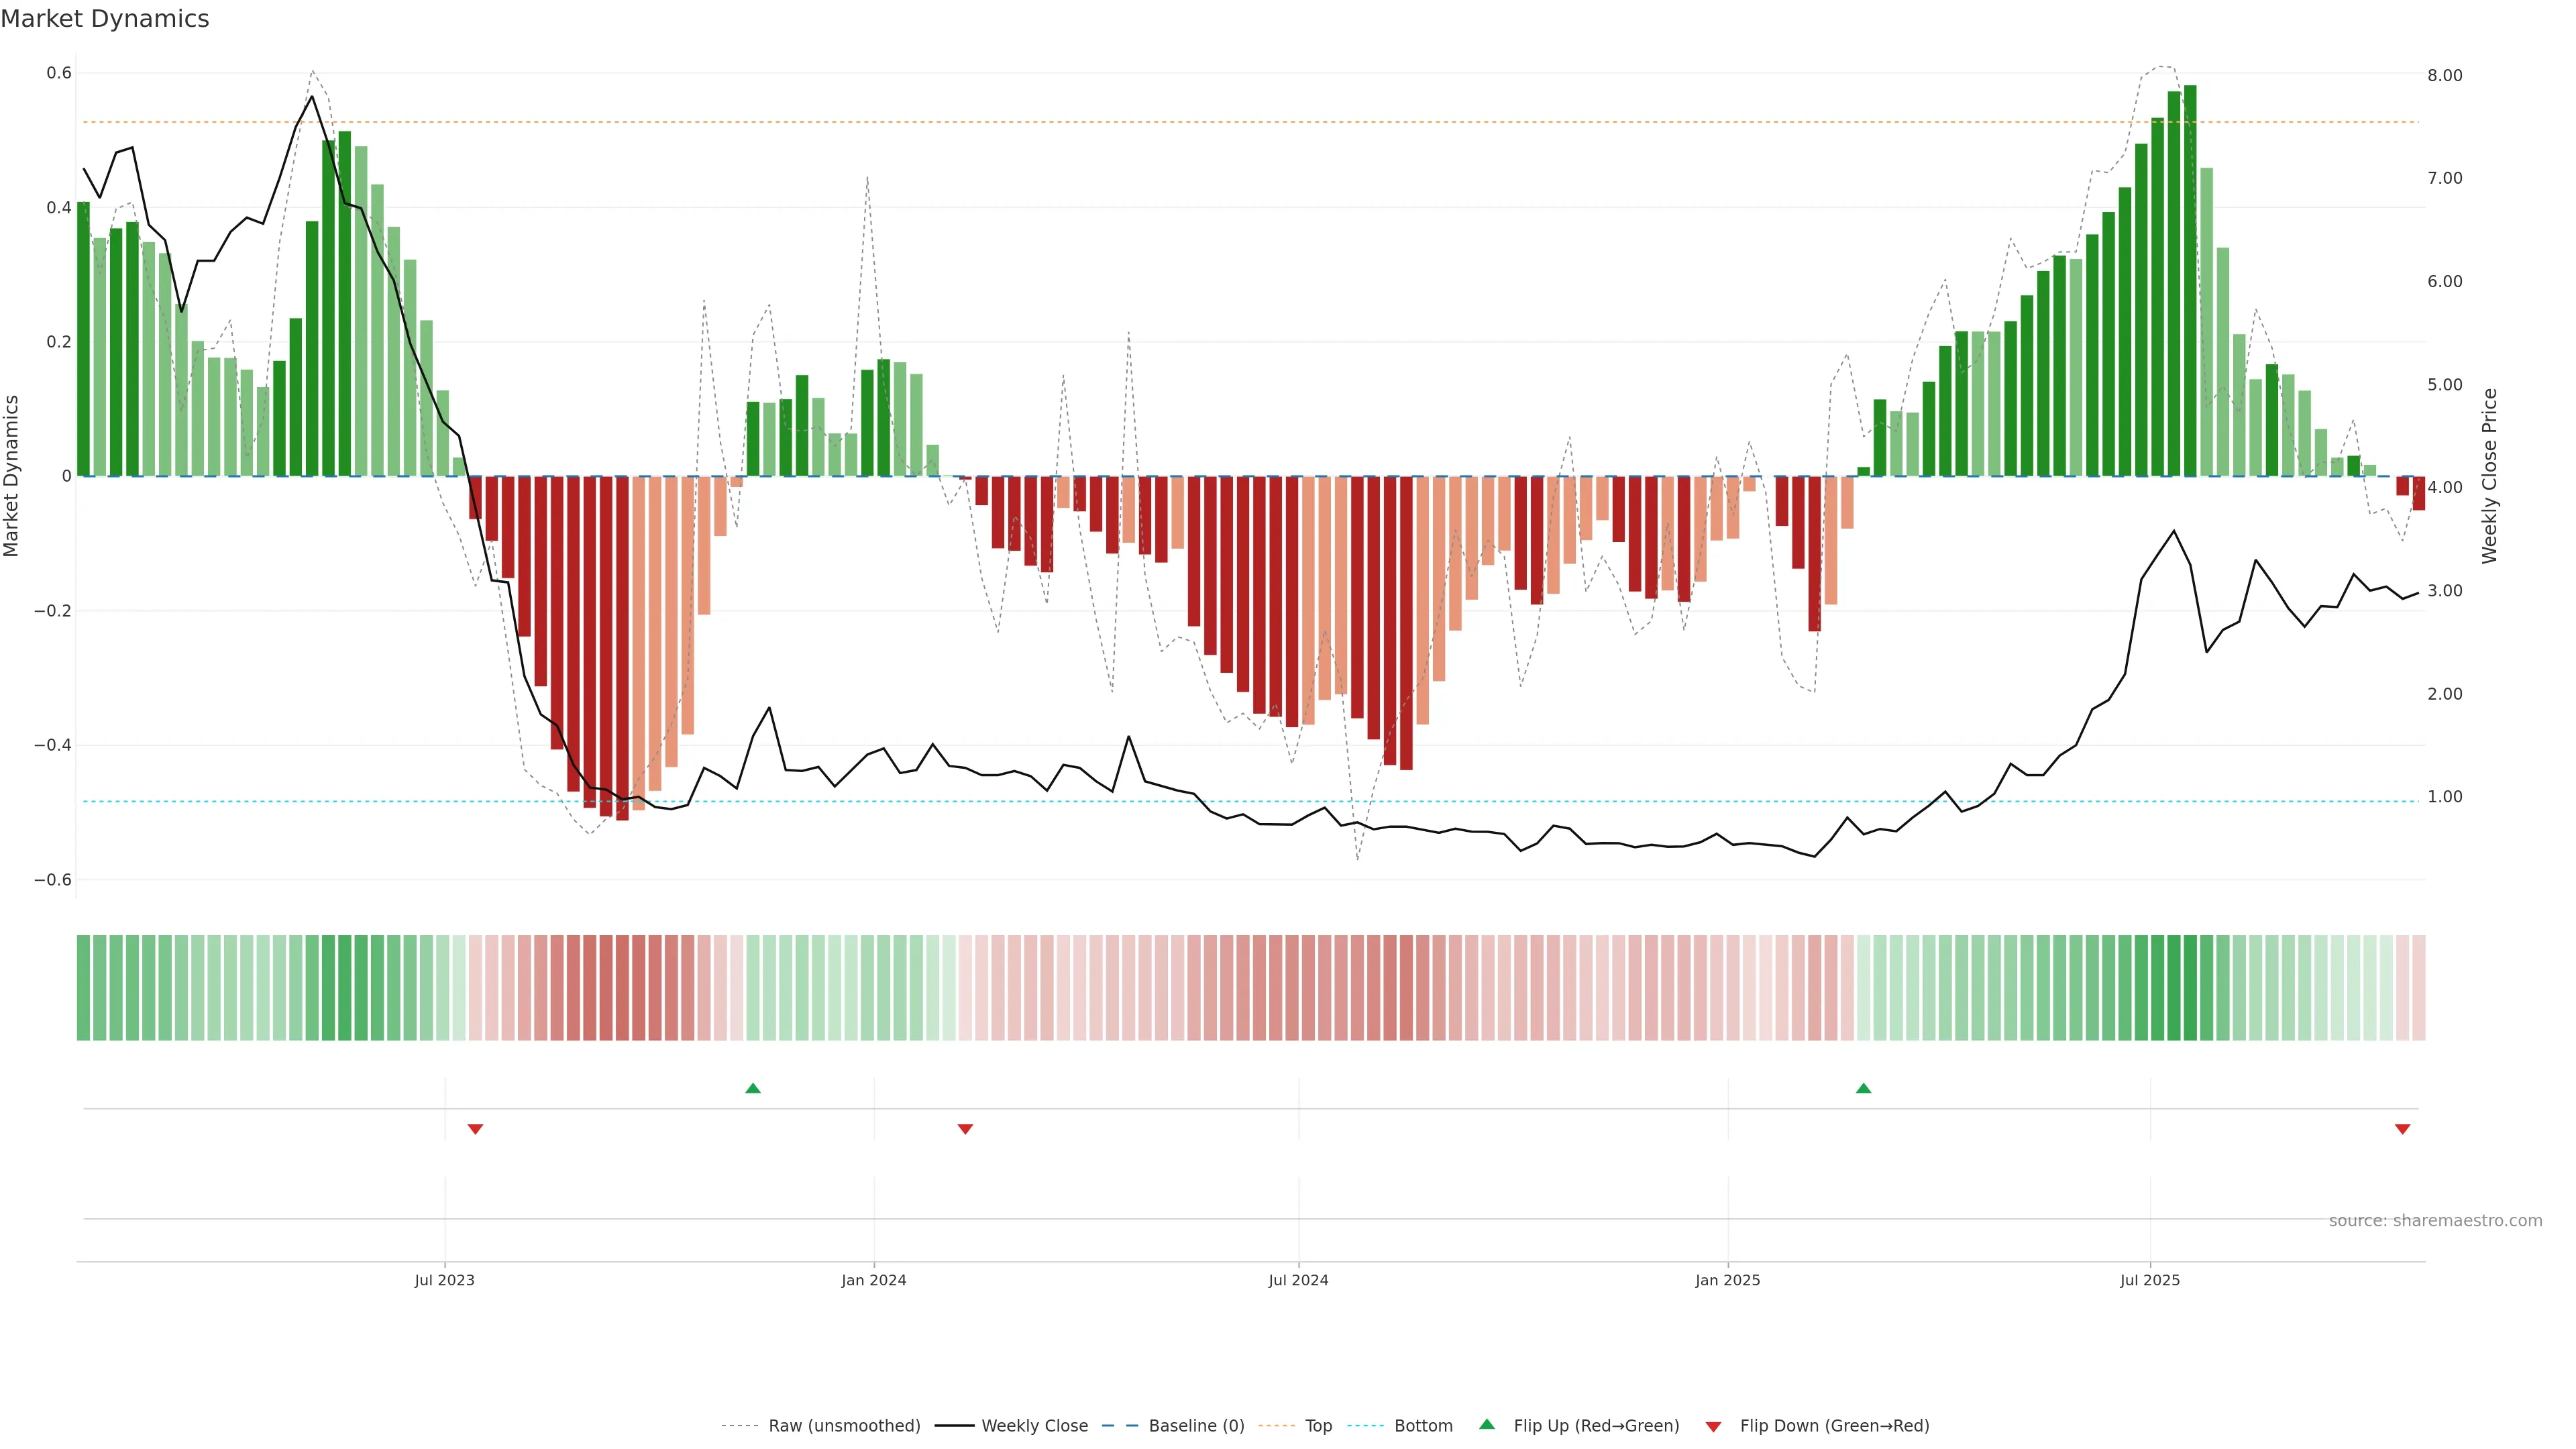Click the Market Dynamics chart title

click(105, 19)
